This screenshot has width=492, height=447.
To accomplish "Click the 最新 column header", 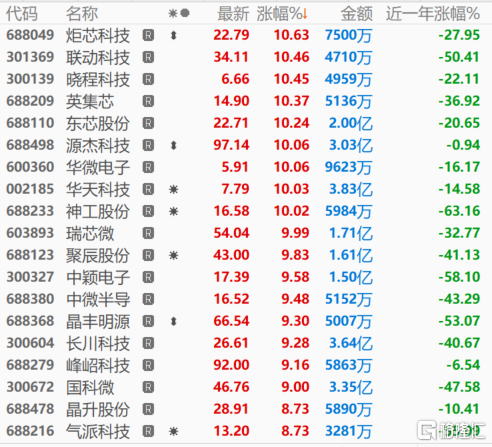I will [x=233, y=14].
